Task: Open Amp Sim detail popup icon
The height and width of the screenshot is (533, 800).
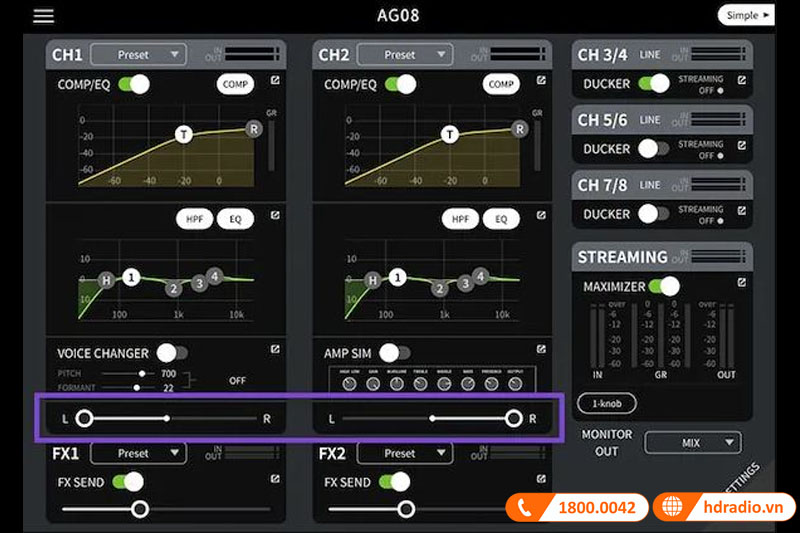Action: [x=541, y=349]
